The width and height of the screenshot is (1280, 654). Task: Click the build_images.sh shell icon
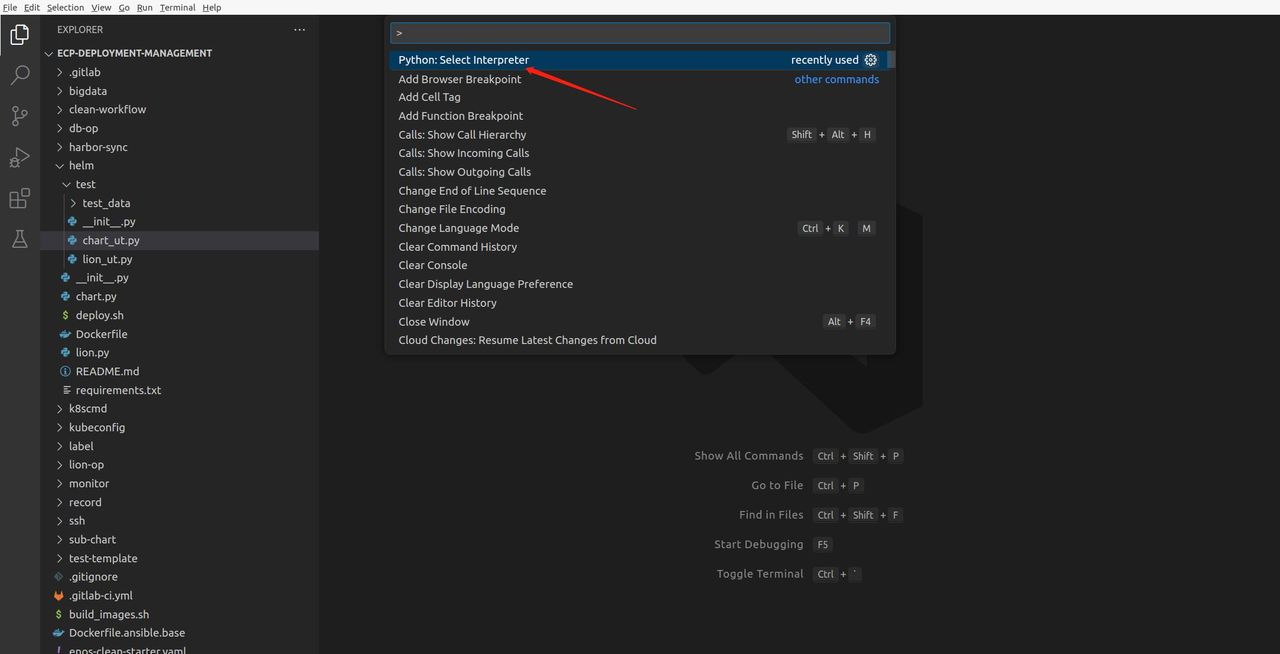(x=59, y=615)
